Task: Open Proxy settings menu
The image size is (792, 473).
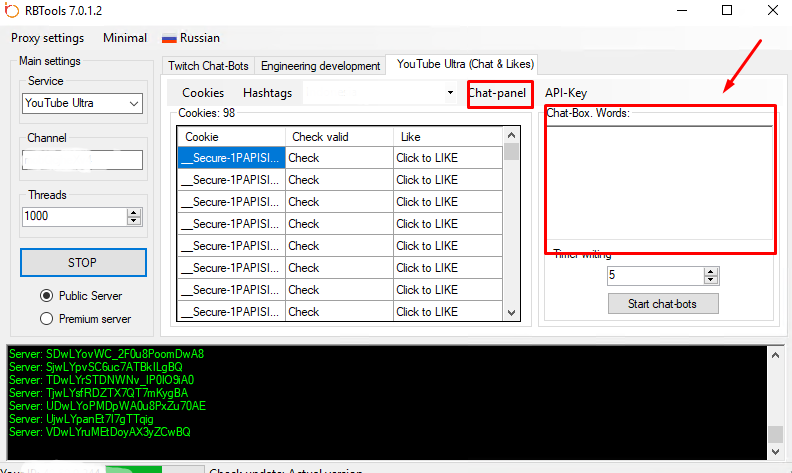Action: [x=47, y=38]
